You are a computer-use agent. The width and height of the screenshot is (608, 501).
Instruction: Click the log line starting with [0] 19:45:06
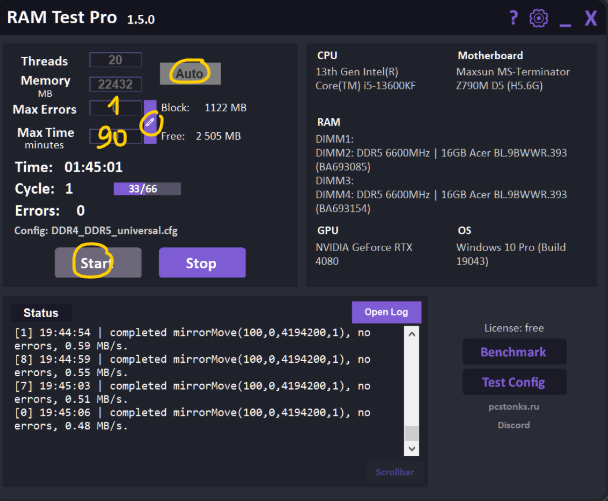pos(192,419)
